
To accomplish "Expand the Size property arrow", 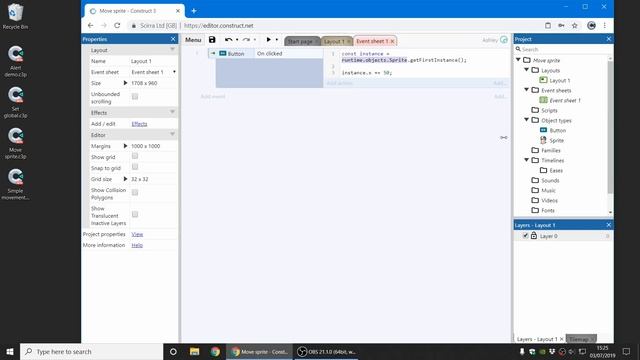I will pos(125,83).
